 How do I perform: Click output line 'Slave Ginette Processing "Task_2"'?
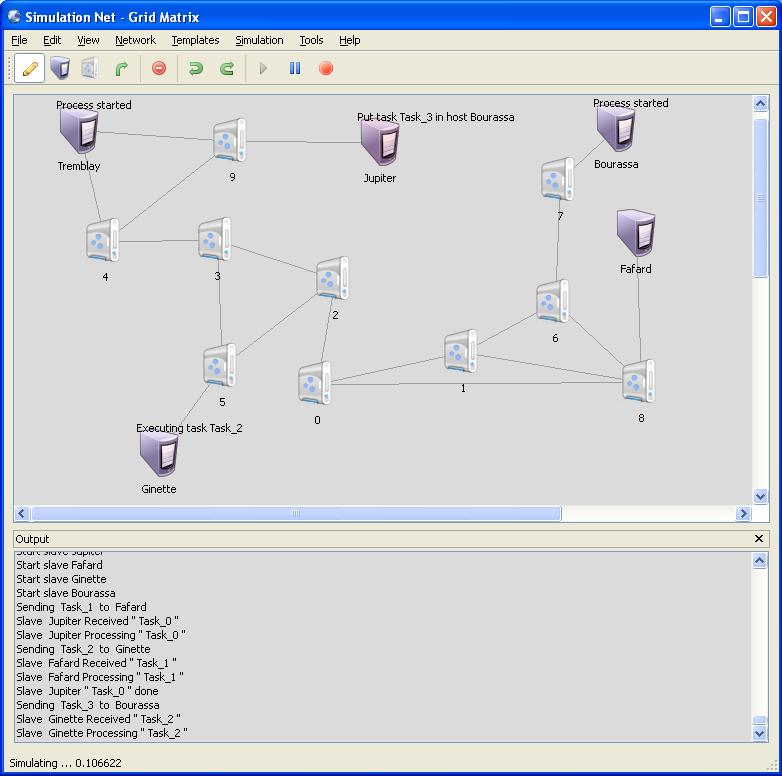[x=102, y=733]
